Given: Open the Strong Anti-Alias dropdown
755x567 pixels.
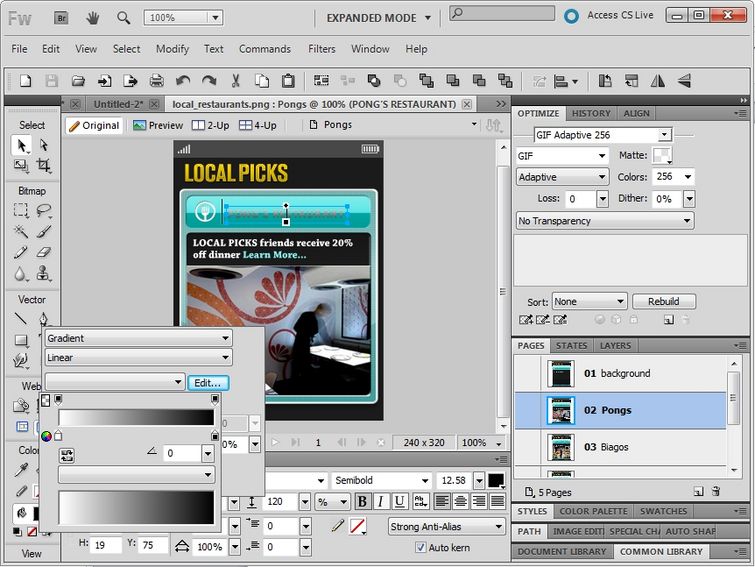Looking at the screenshot, I should [447, 526].
